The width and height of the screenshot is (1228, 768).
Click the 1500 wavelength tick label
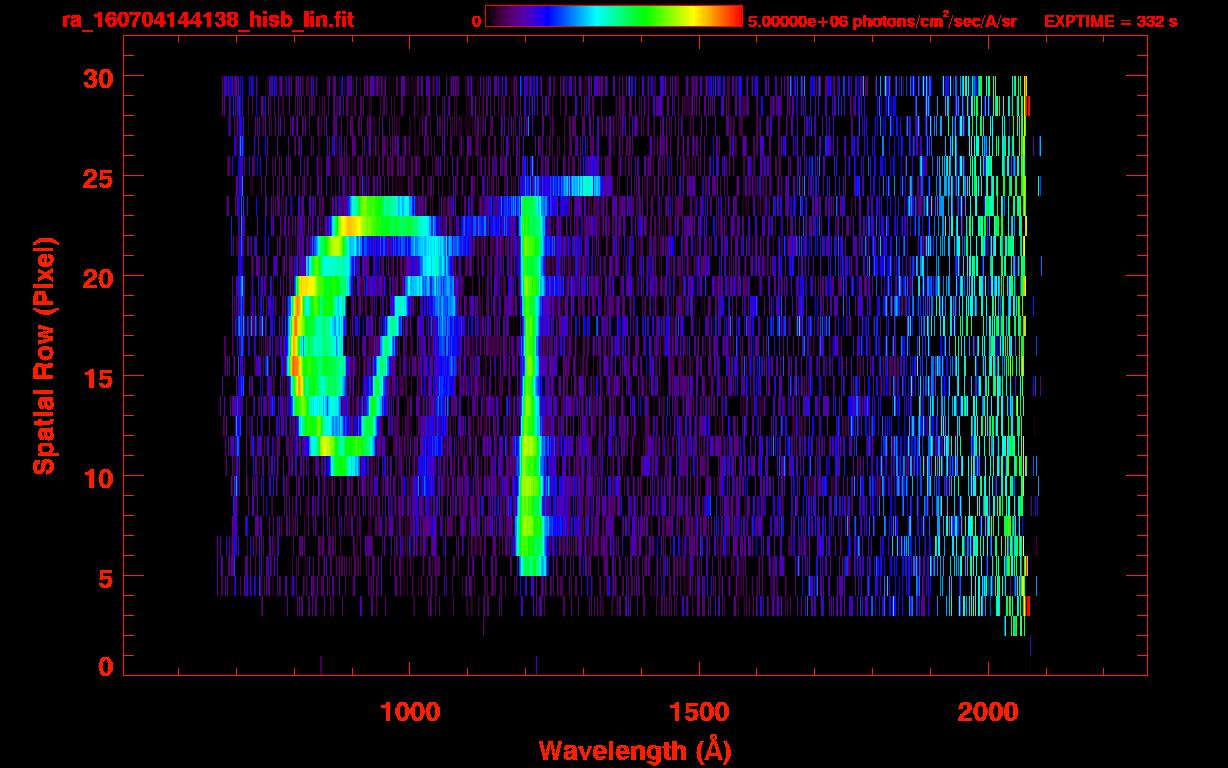pyautogui.click(x=698, y=712)
